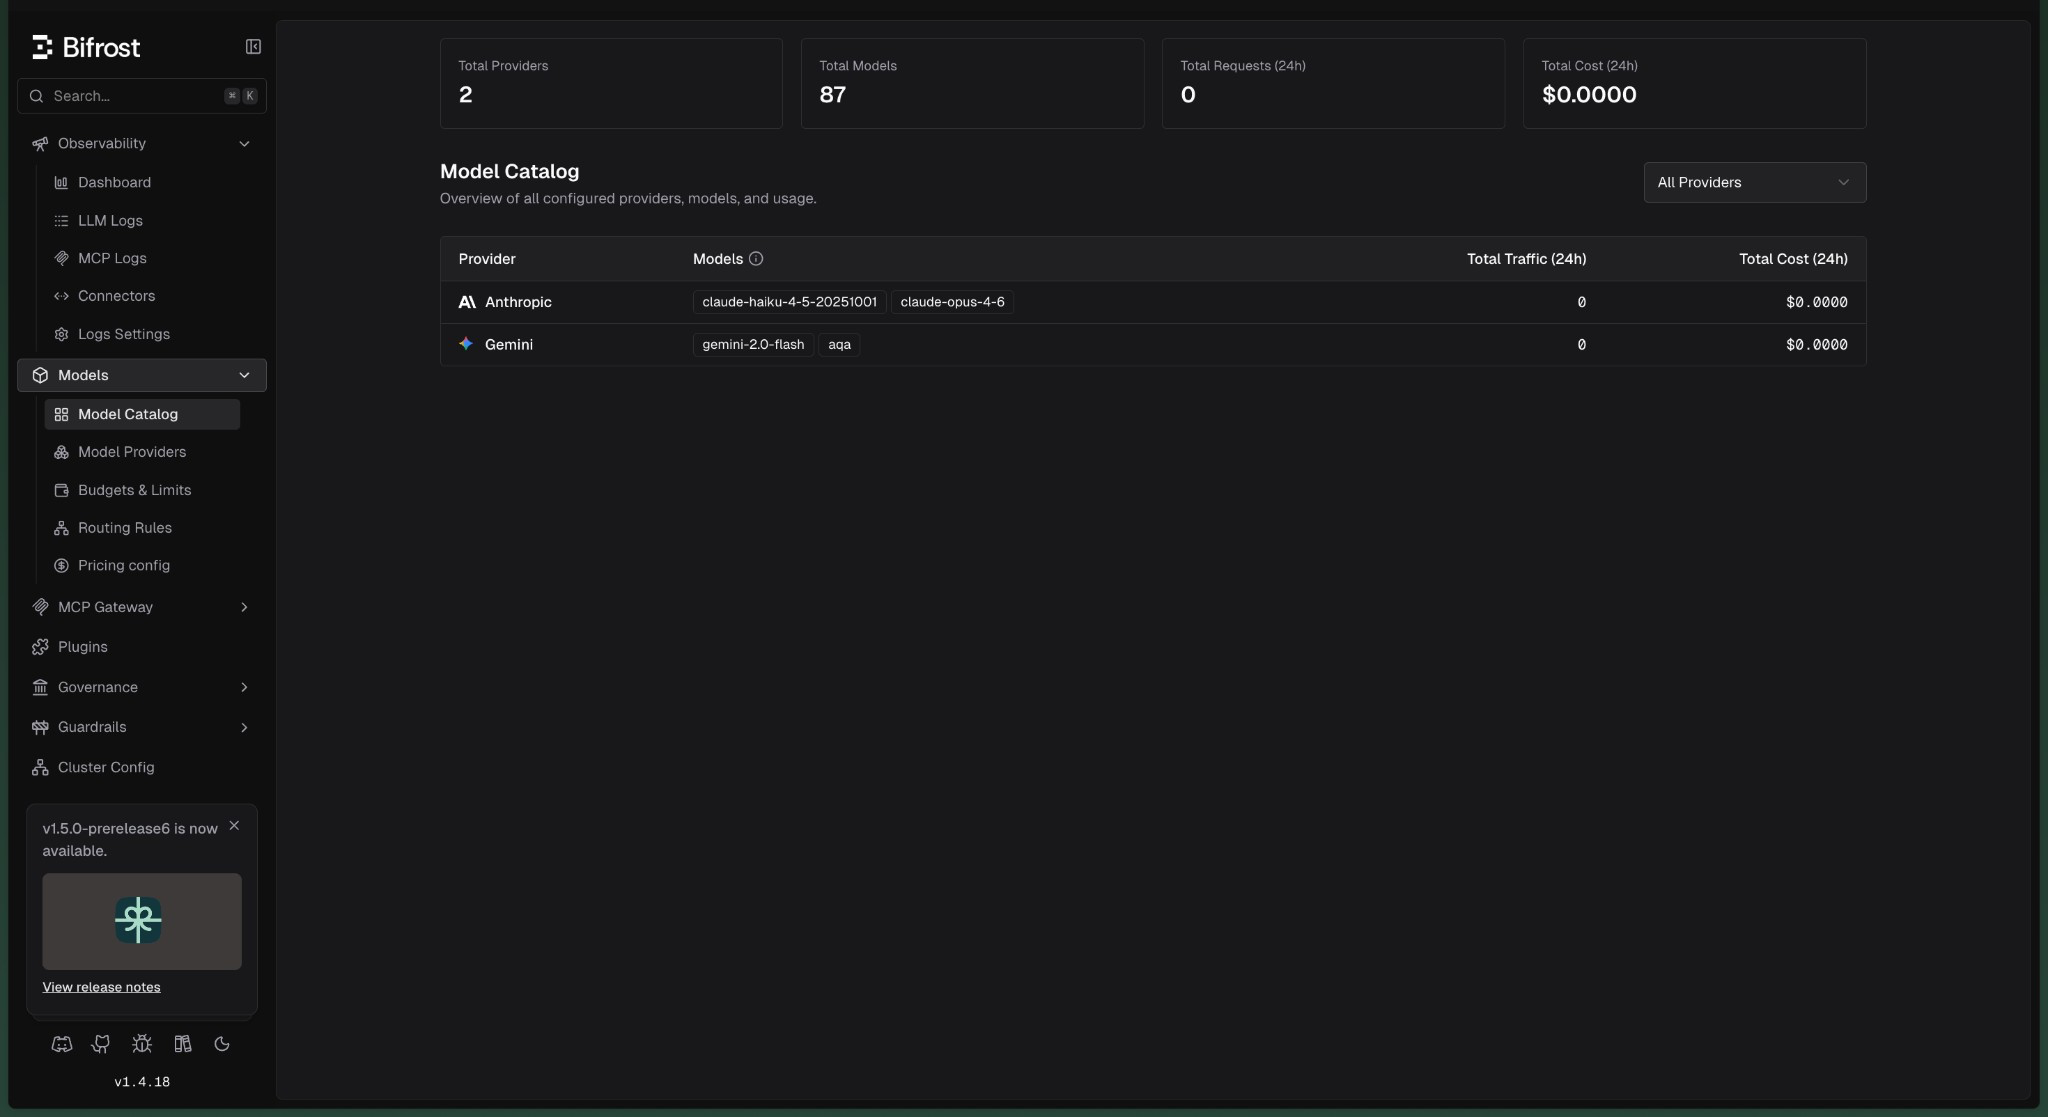Open View release notes link
This screenshot has width=2048, height=1117.
101,987
